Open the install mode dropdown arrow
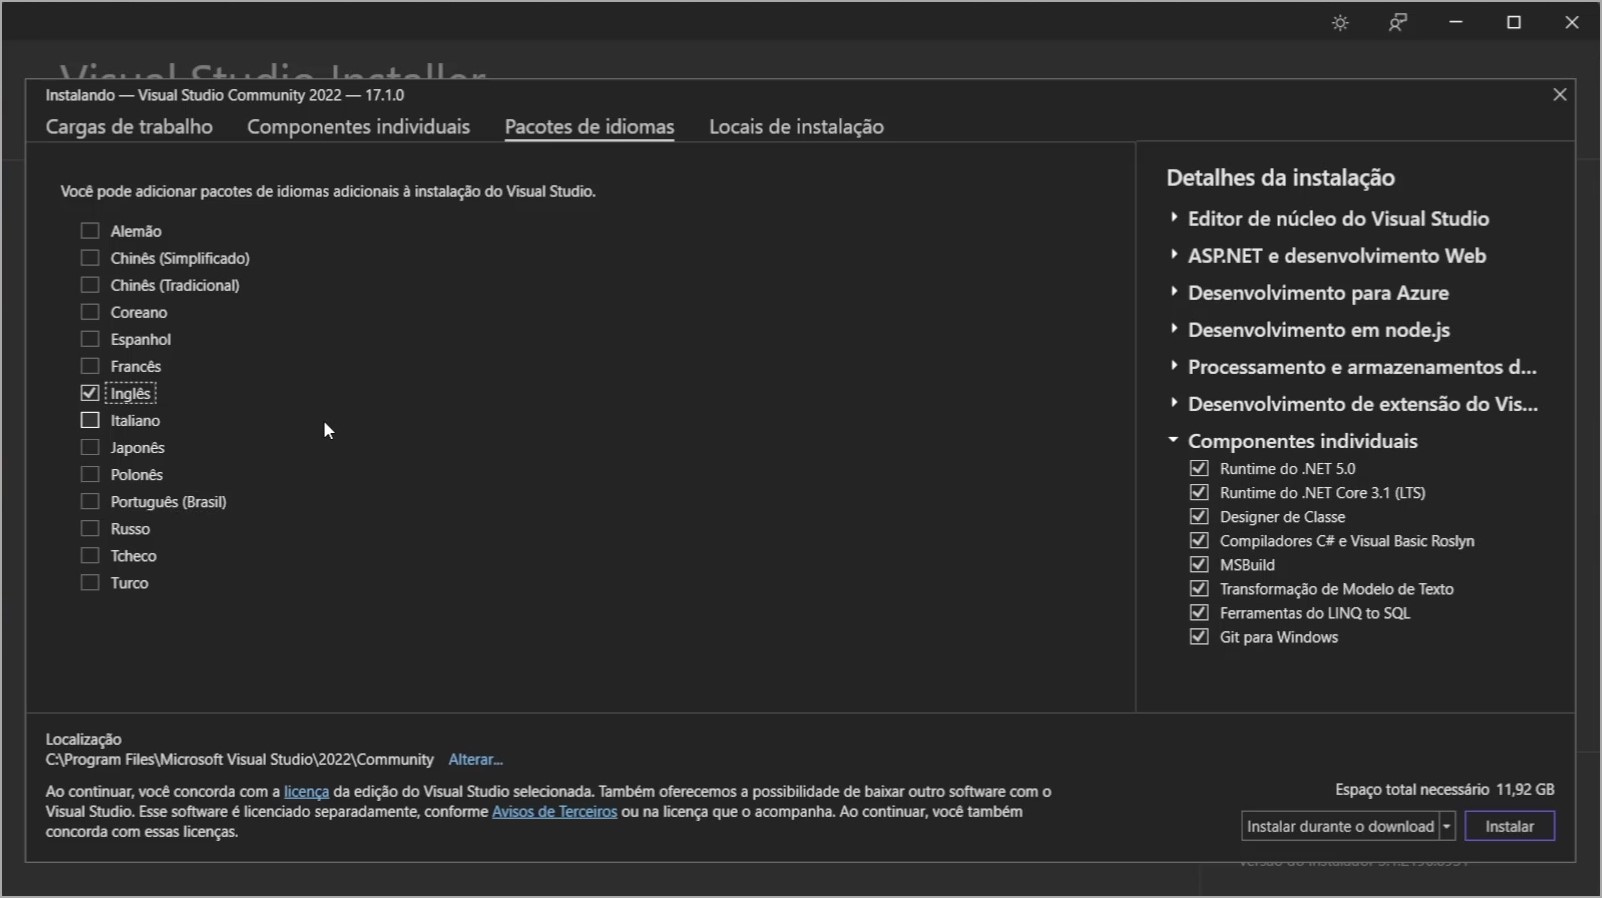 click(x=1446, y=827)
